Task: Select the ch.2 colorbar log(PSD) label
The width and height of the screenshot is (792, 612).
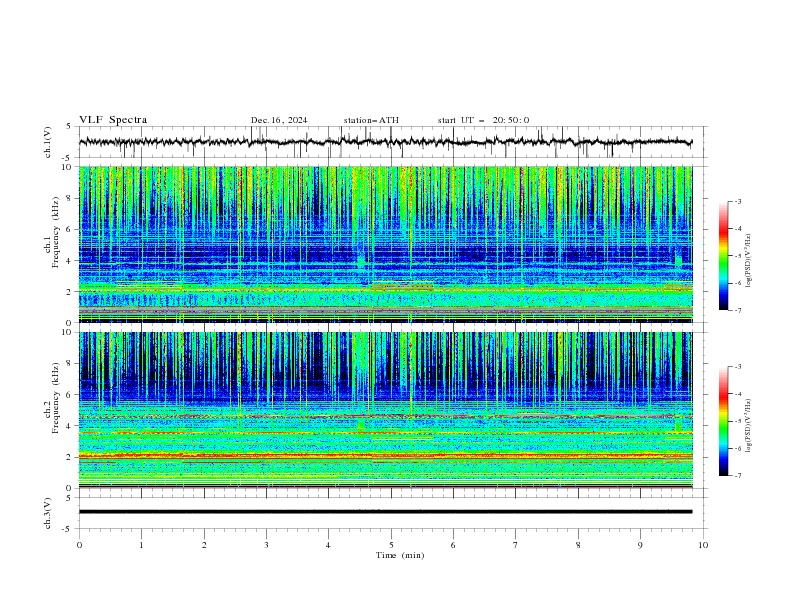Action: coord(749,426)
